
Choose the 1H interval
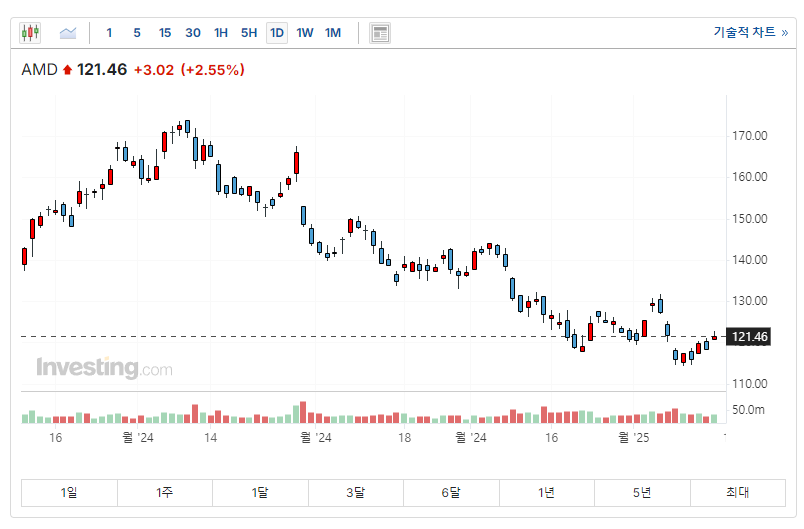tap(221, 33)
